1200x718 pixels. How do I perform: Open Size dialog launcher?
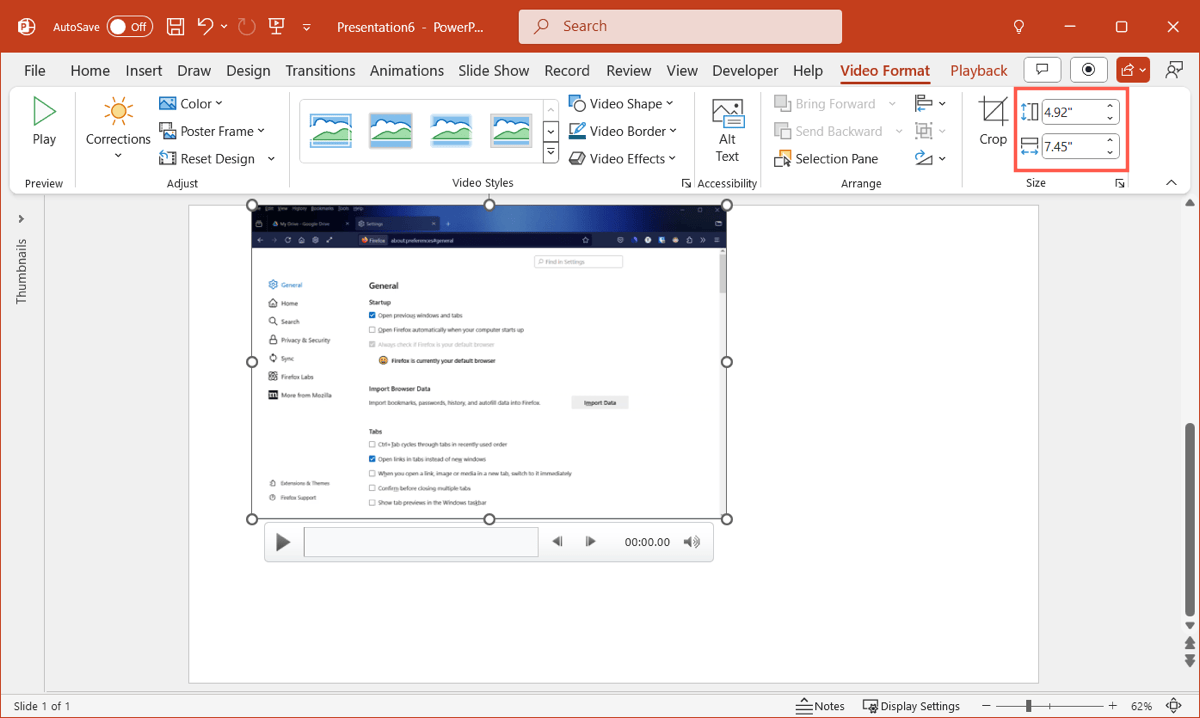pos(1120,184)
